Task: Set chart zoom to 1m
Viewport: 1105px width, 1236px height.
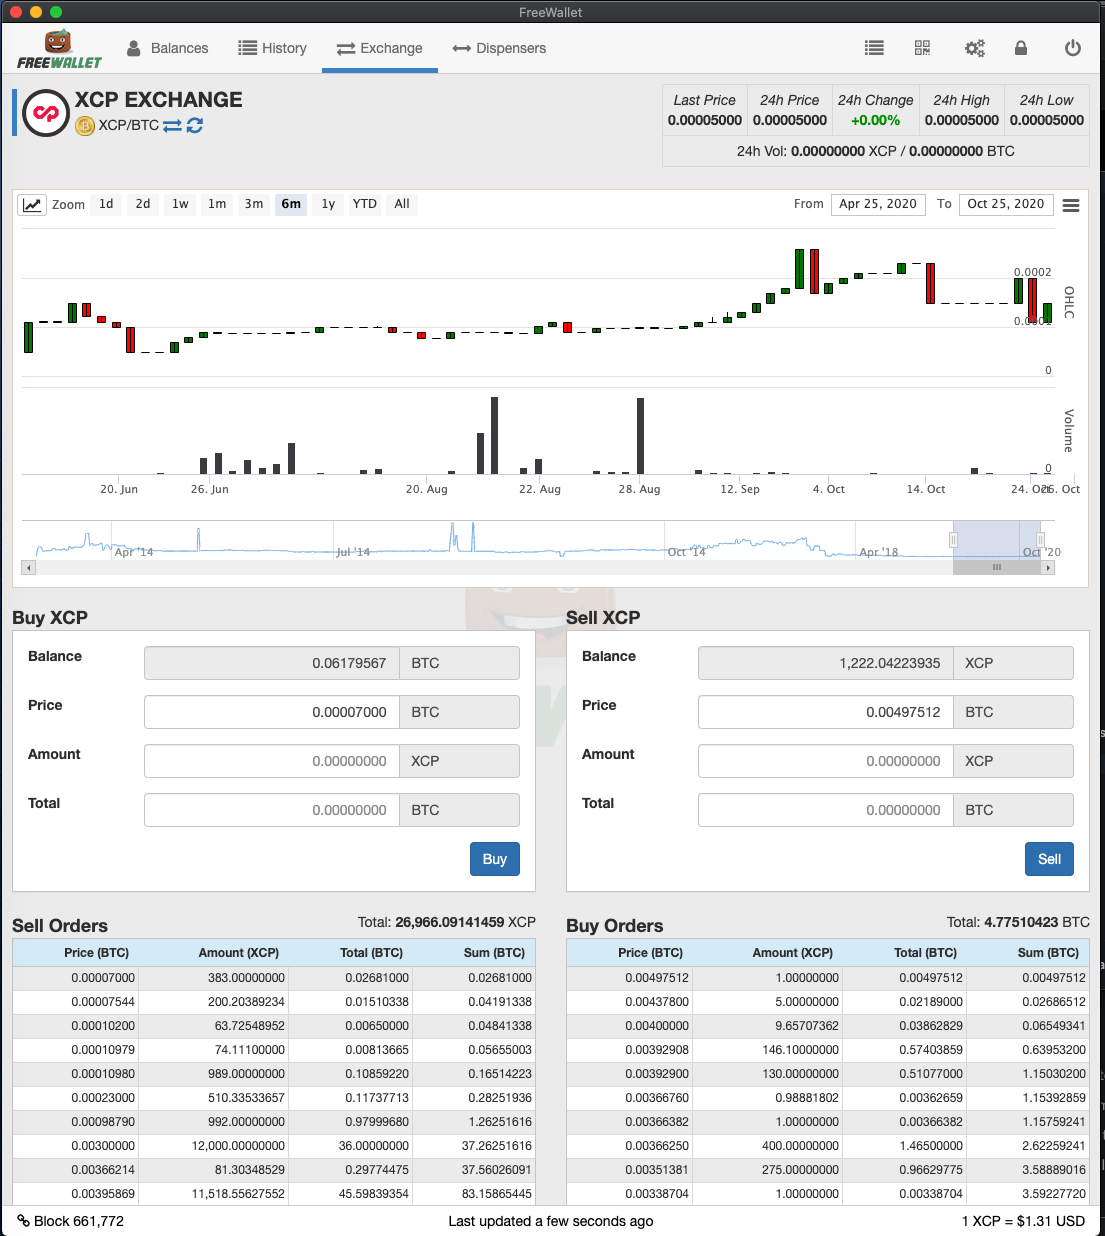Action: click(x=217, y=204)
